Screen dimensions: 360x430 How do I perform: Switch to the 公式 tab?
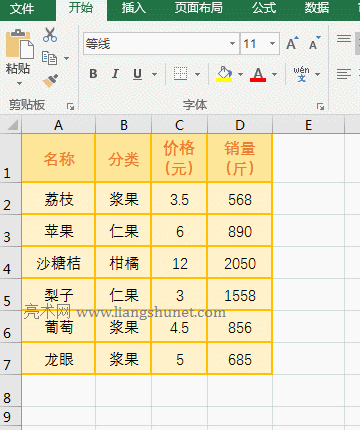[x=264, y=8]
